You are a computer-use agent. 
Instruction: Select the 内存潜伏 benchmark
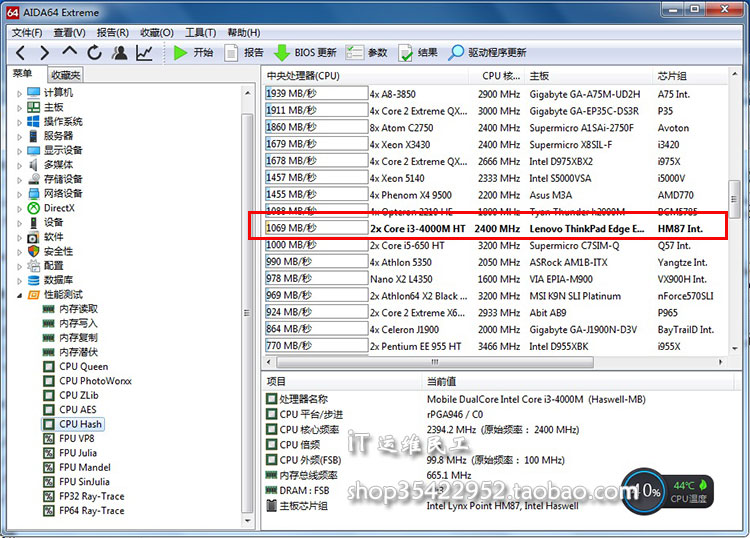78,352
